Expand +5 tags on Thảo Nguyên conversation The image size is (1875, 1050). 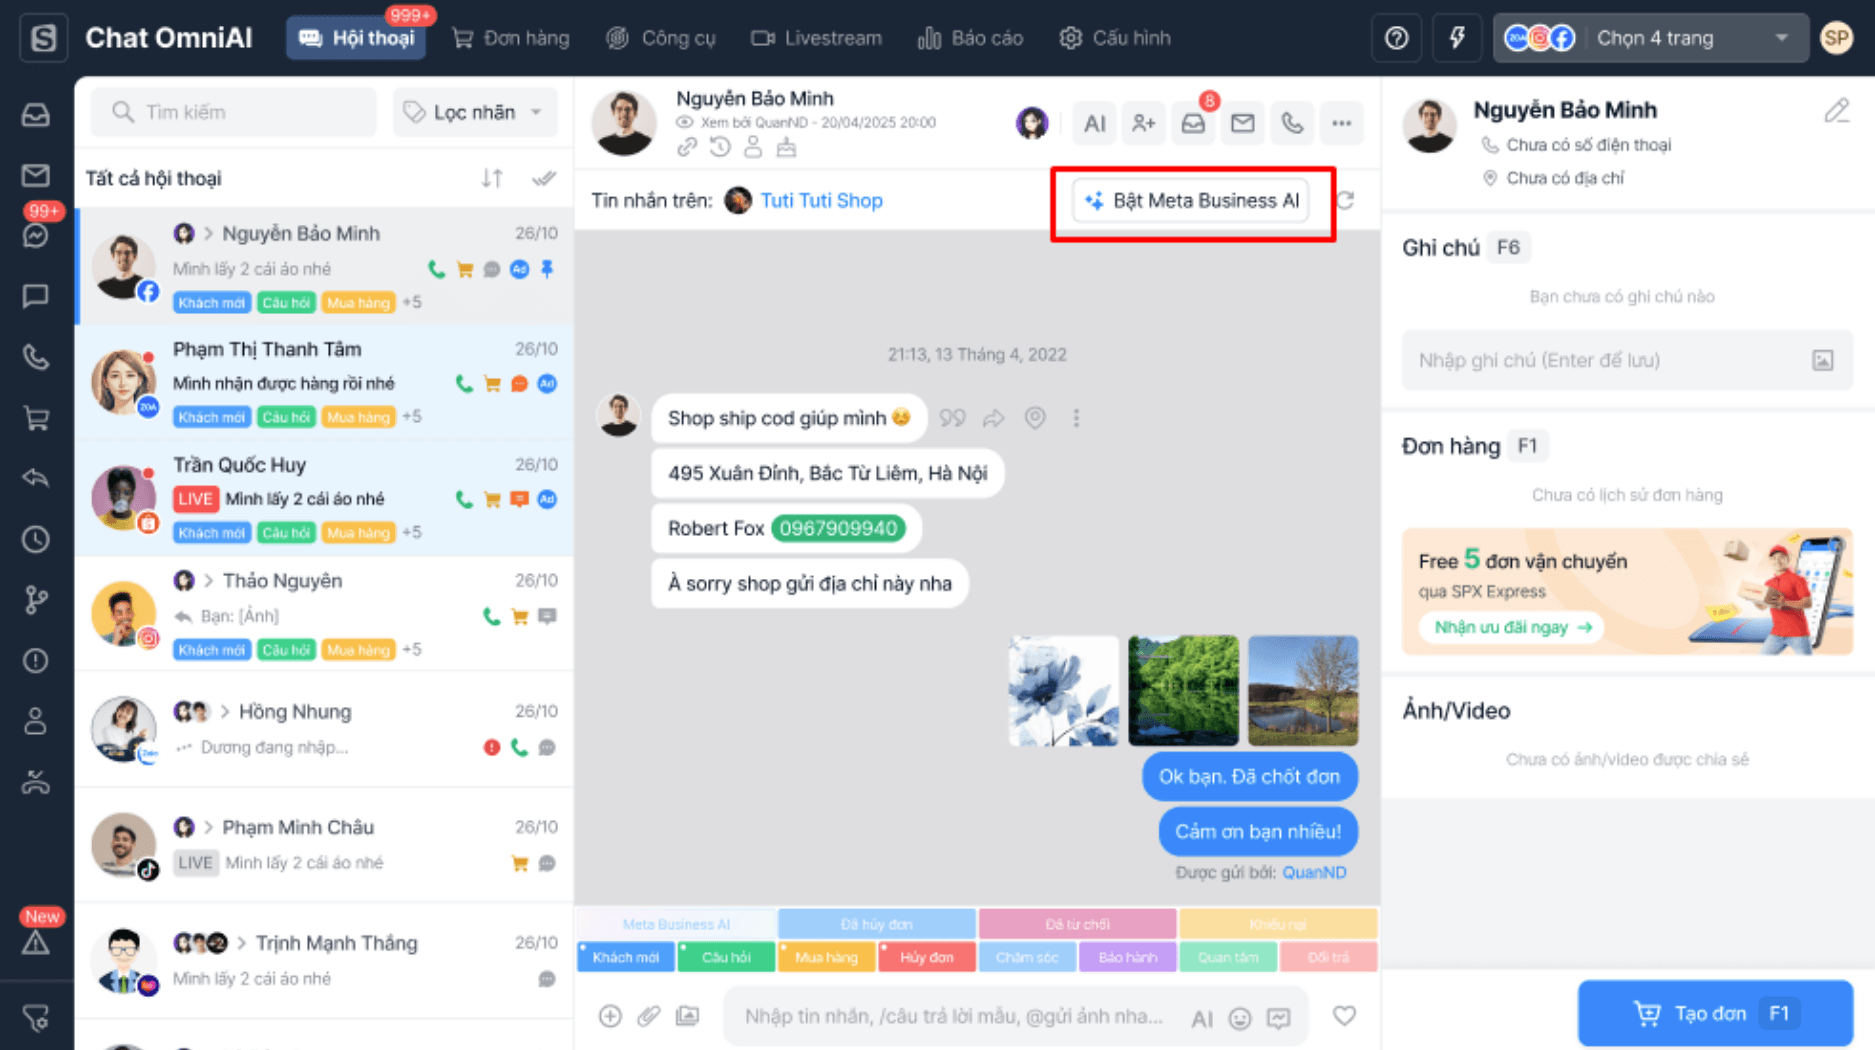(412, 649)
